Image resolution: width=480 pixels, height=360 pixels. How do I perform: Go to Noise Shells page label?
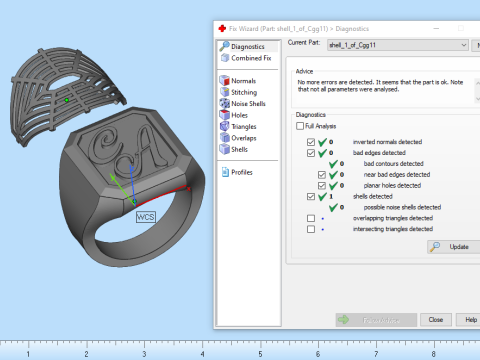pos(248,104)
